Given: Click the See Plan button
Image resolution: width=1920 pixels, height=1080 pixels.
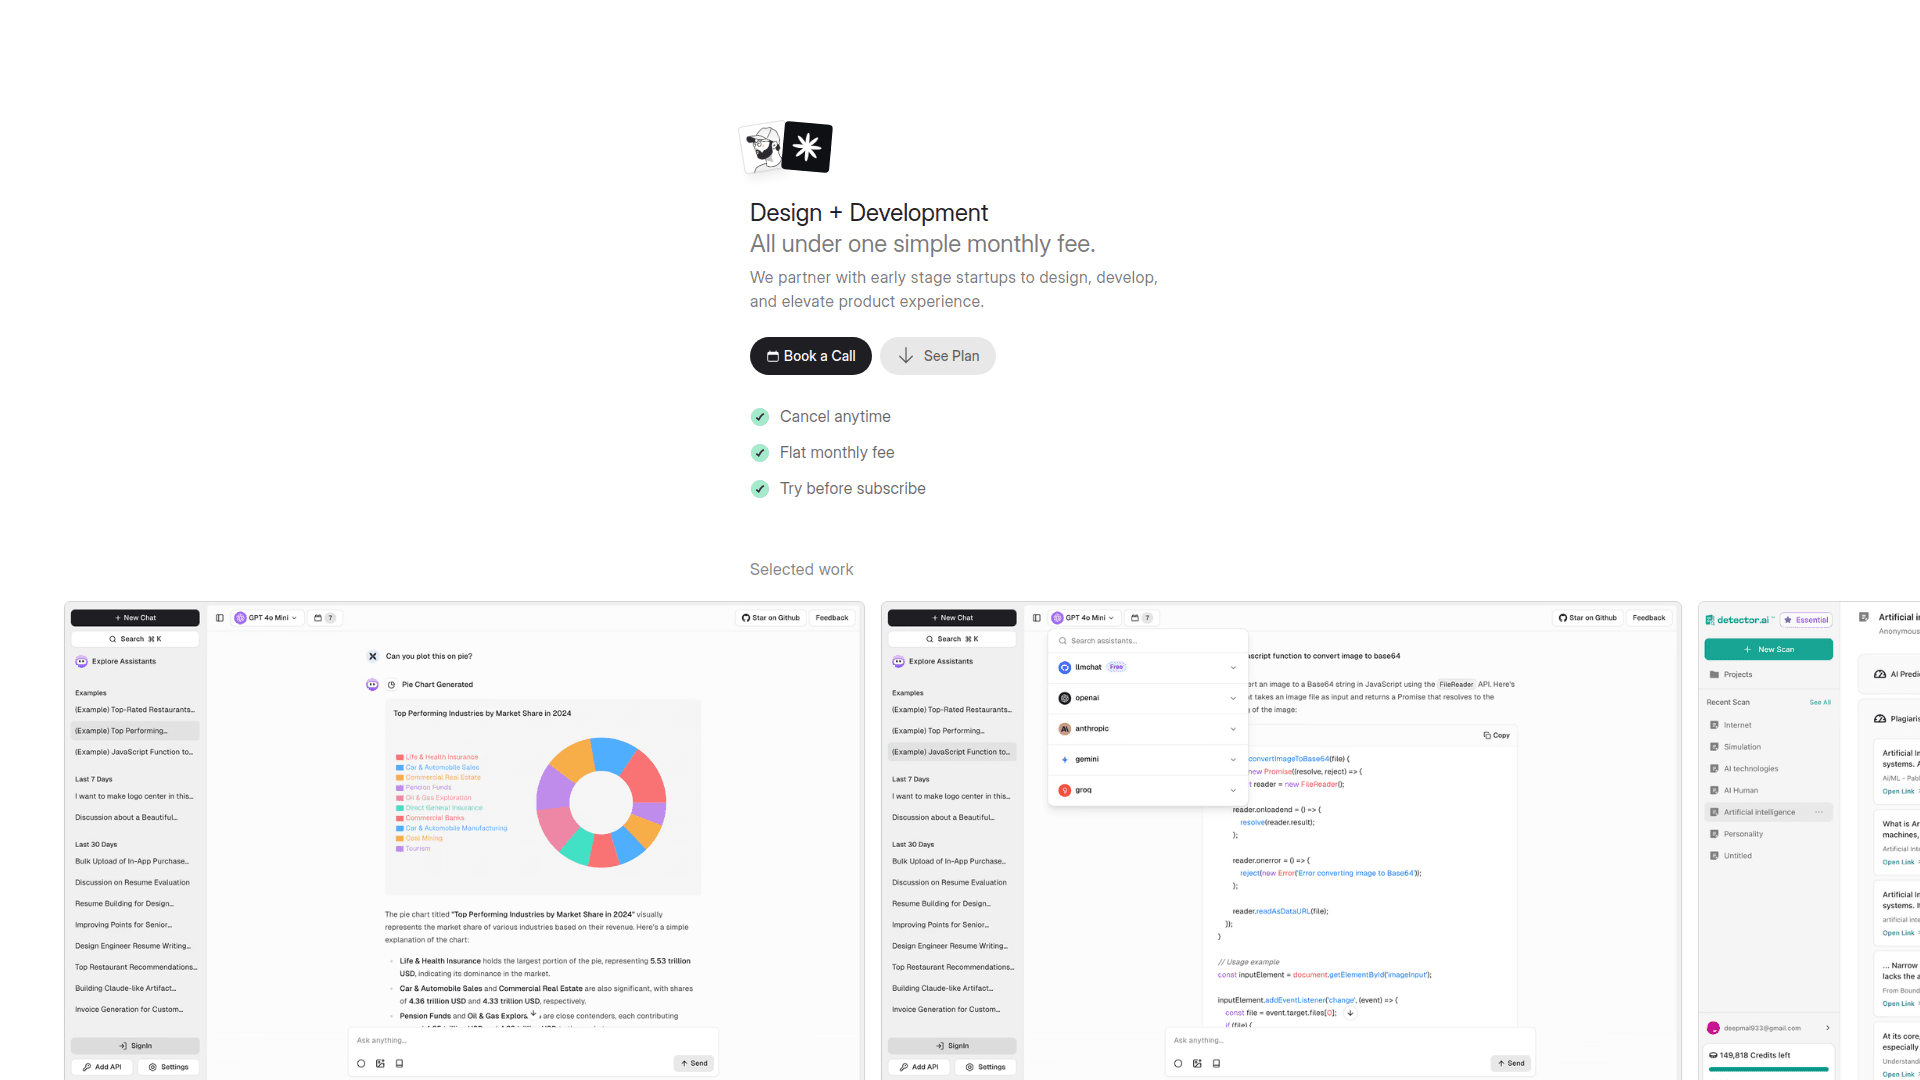Looking at the screenshot, I should coord(937,356).
